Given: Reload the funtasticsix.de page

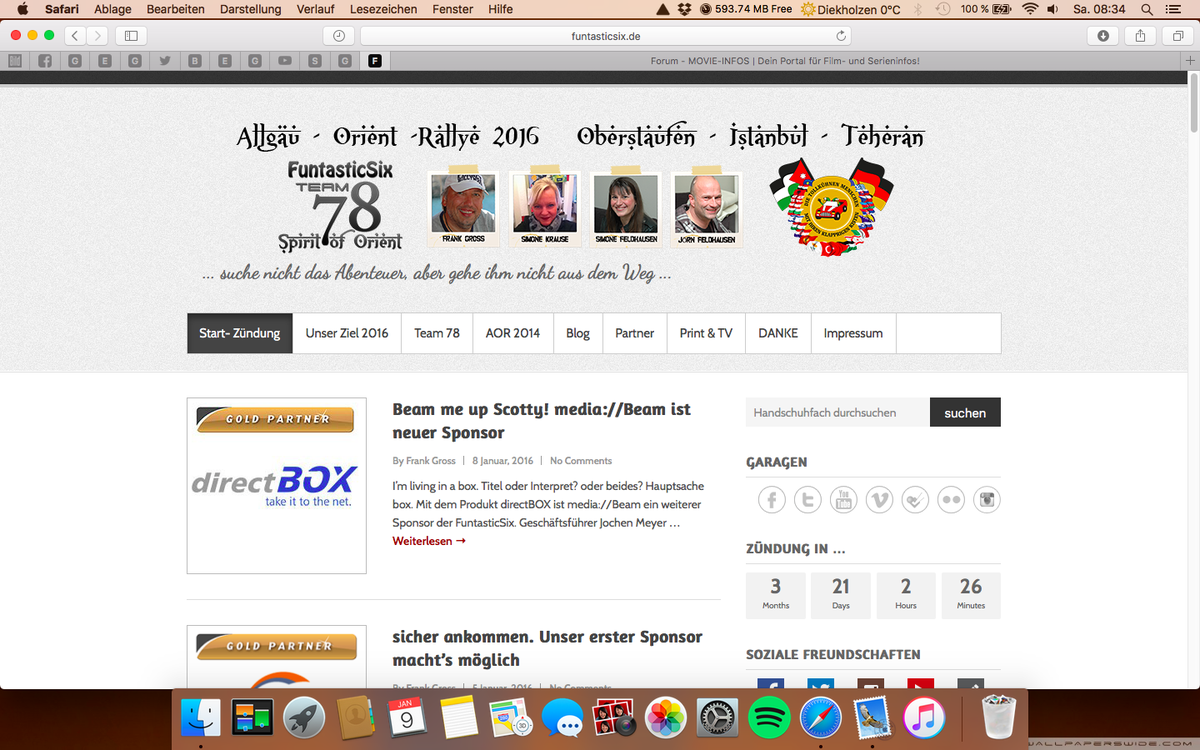Looking at the screenshot, I should click(841, 35).
